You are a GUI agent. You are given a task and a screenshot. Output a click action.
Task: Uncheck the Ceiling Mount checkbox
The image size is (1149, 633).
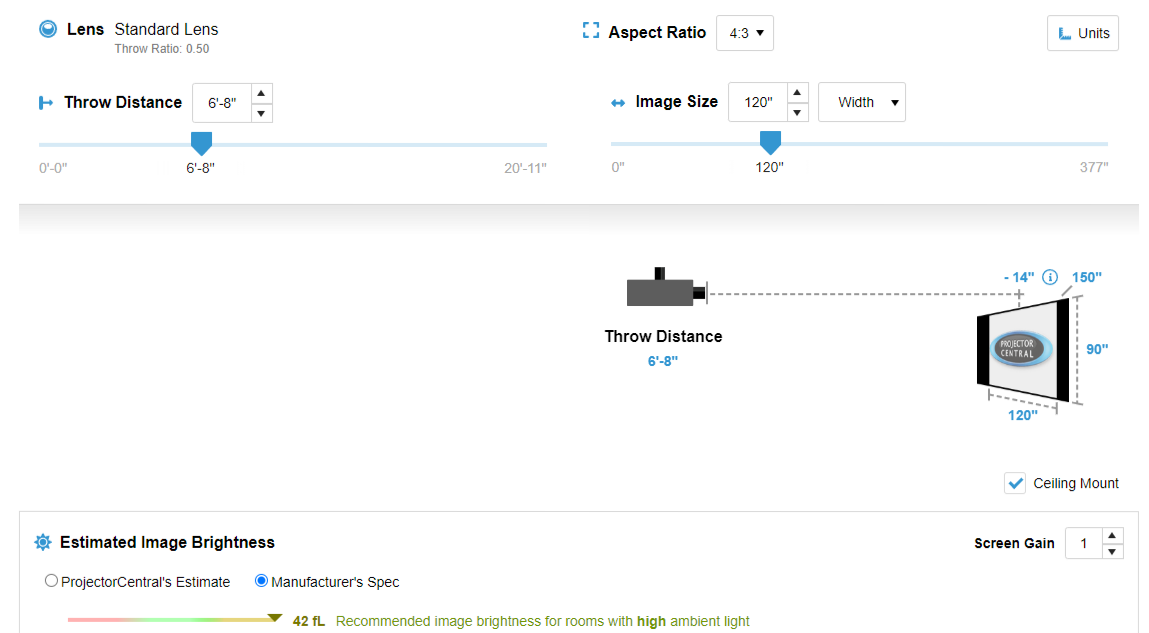[1015, 484]
